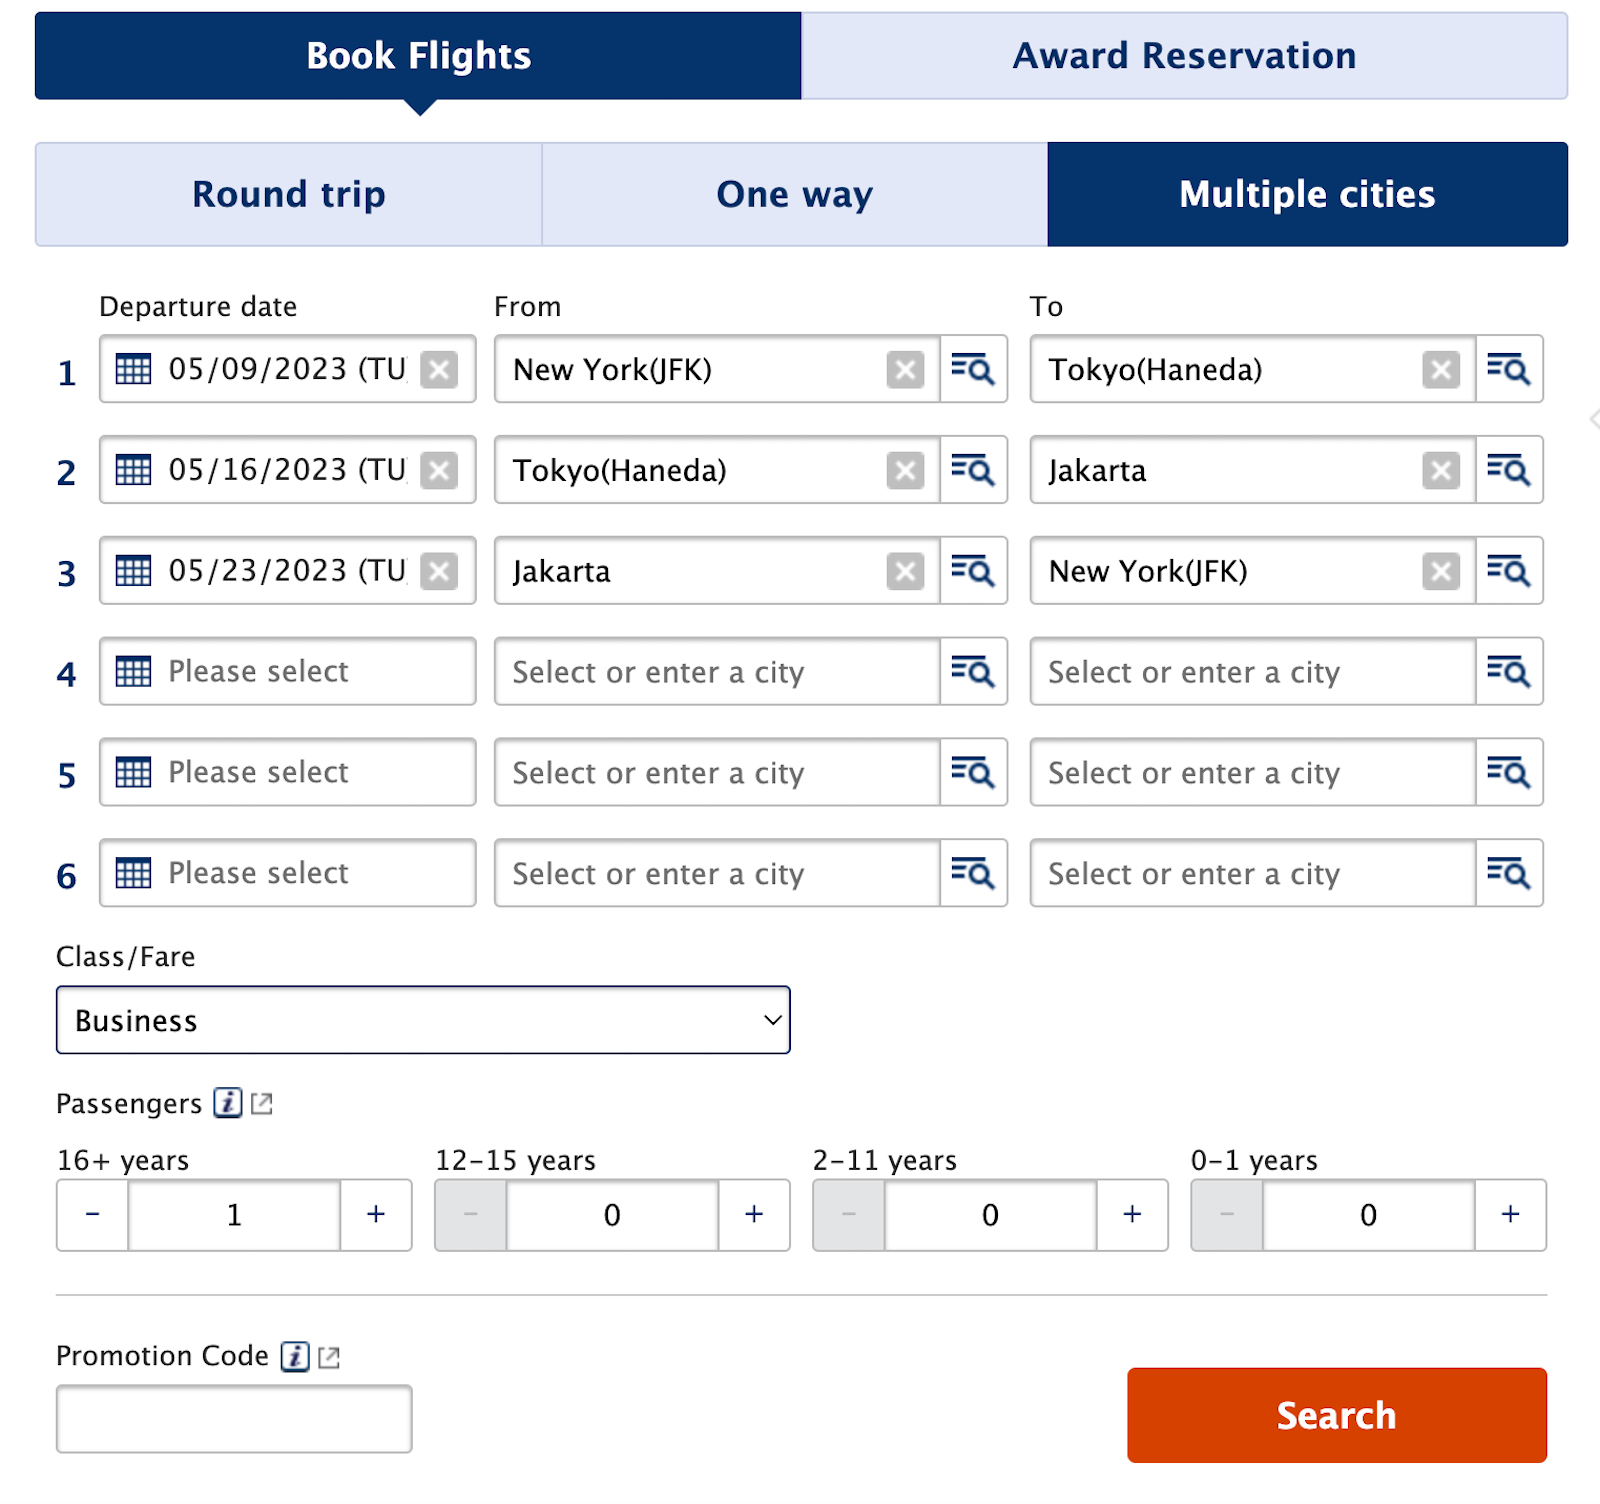Select flight 4 departure date field
Viewport: 1600px width, 1504px height.
(x=288, y=671)
